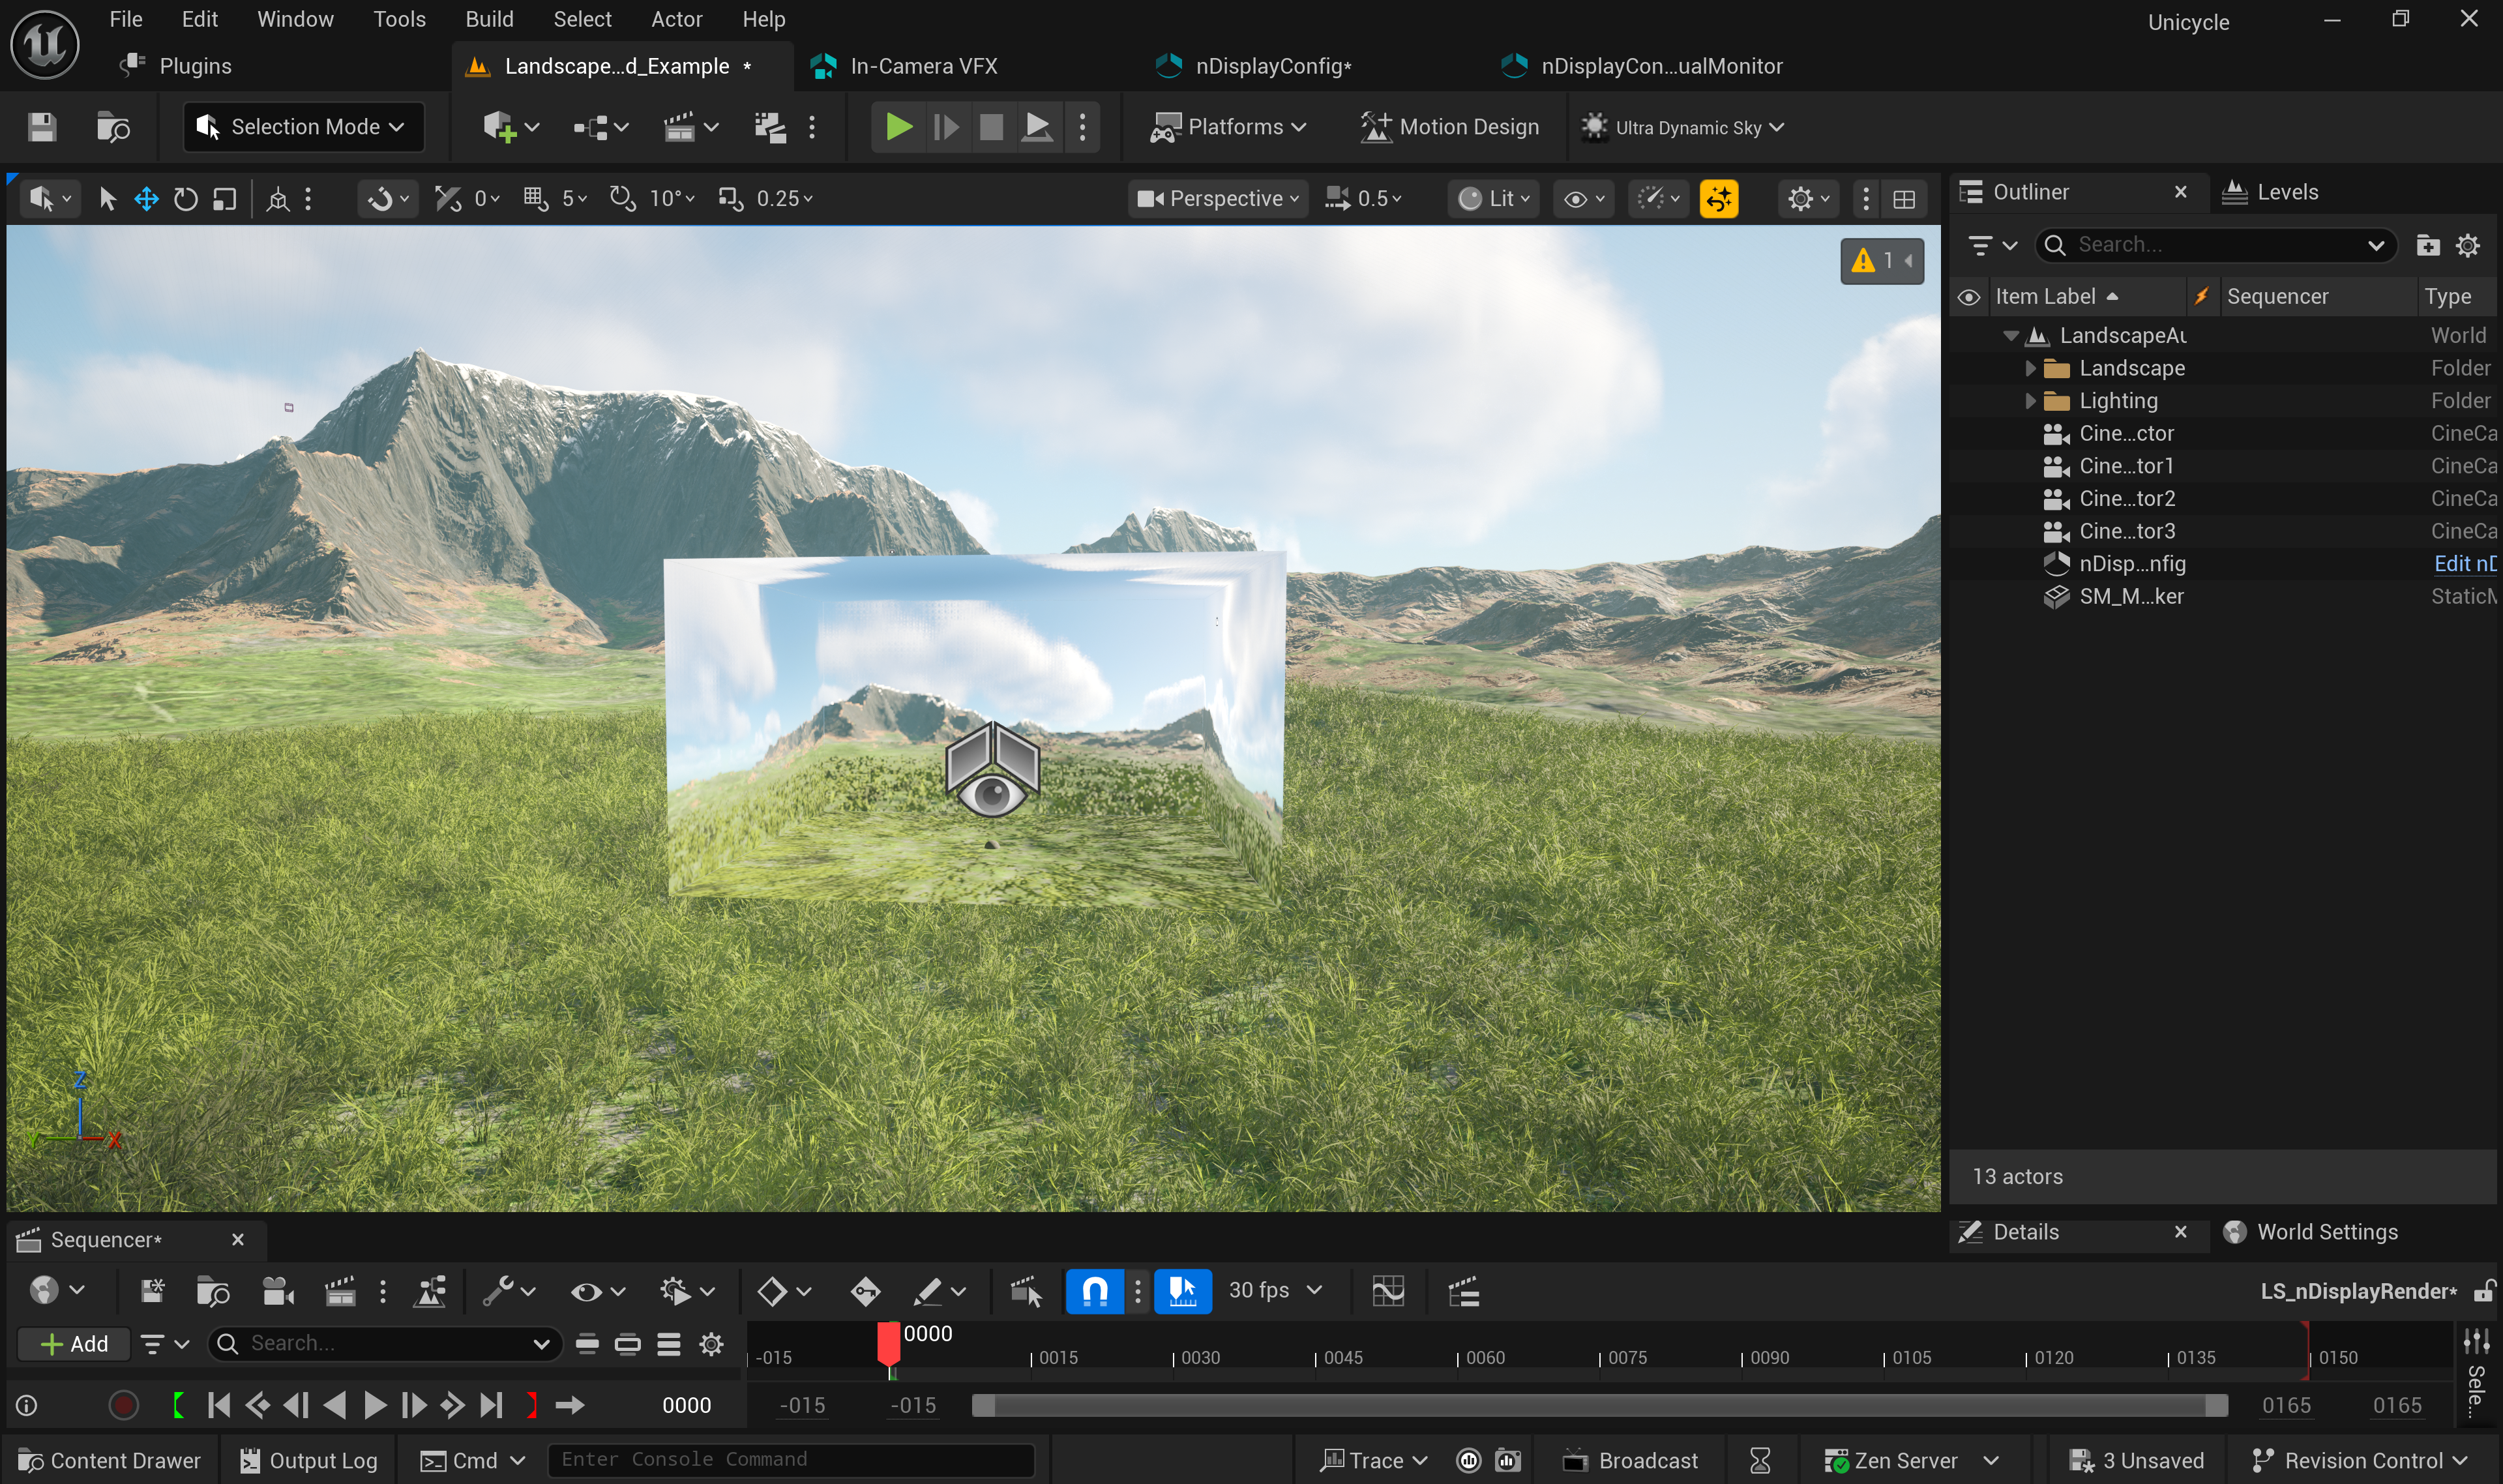2503x1484 pixels.
Task: Switch to the In-Camera VFX tab
Action: (x=922, y=66)
